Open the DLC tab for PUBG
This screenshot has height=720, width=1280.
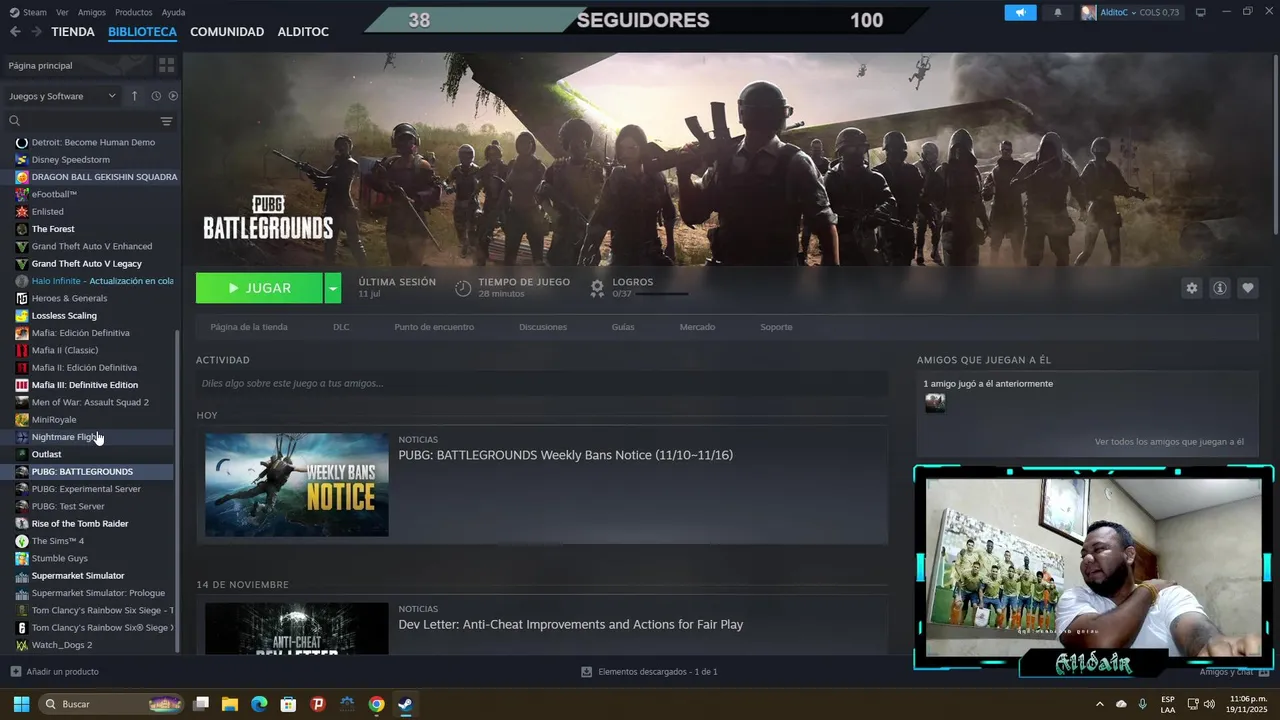[x=341, y=327]
